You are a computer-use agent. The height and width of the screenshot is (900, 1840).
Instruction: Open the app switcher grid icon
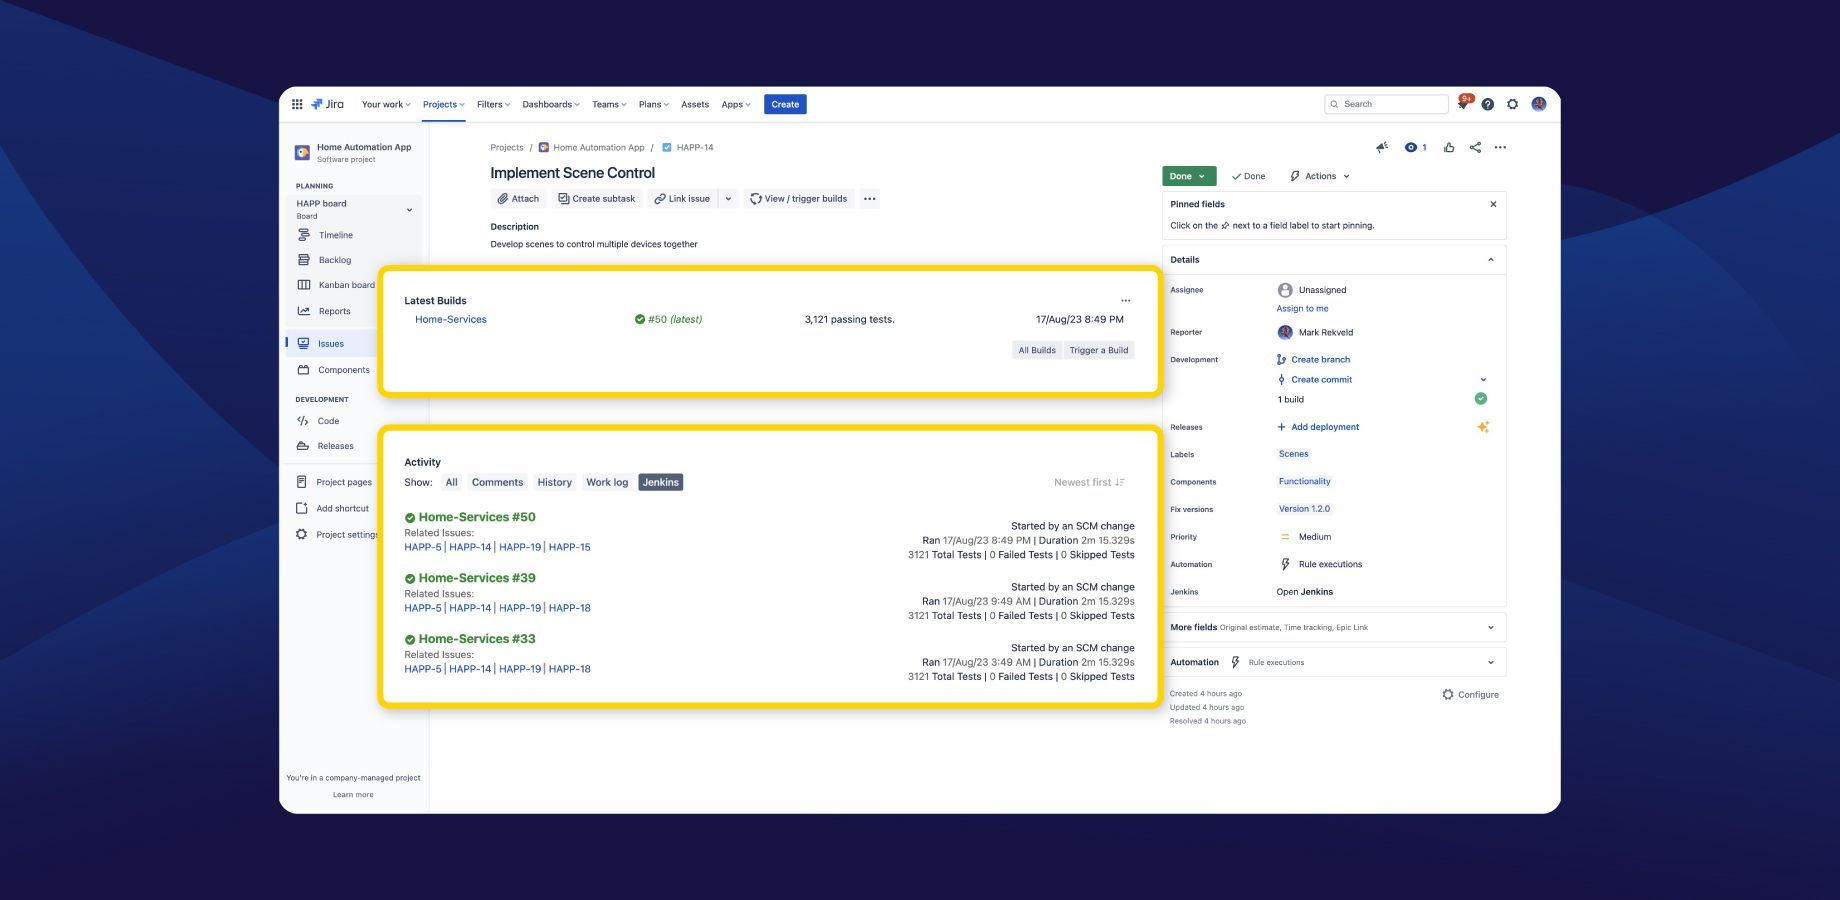[x=297, y=104]
